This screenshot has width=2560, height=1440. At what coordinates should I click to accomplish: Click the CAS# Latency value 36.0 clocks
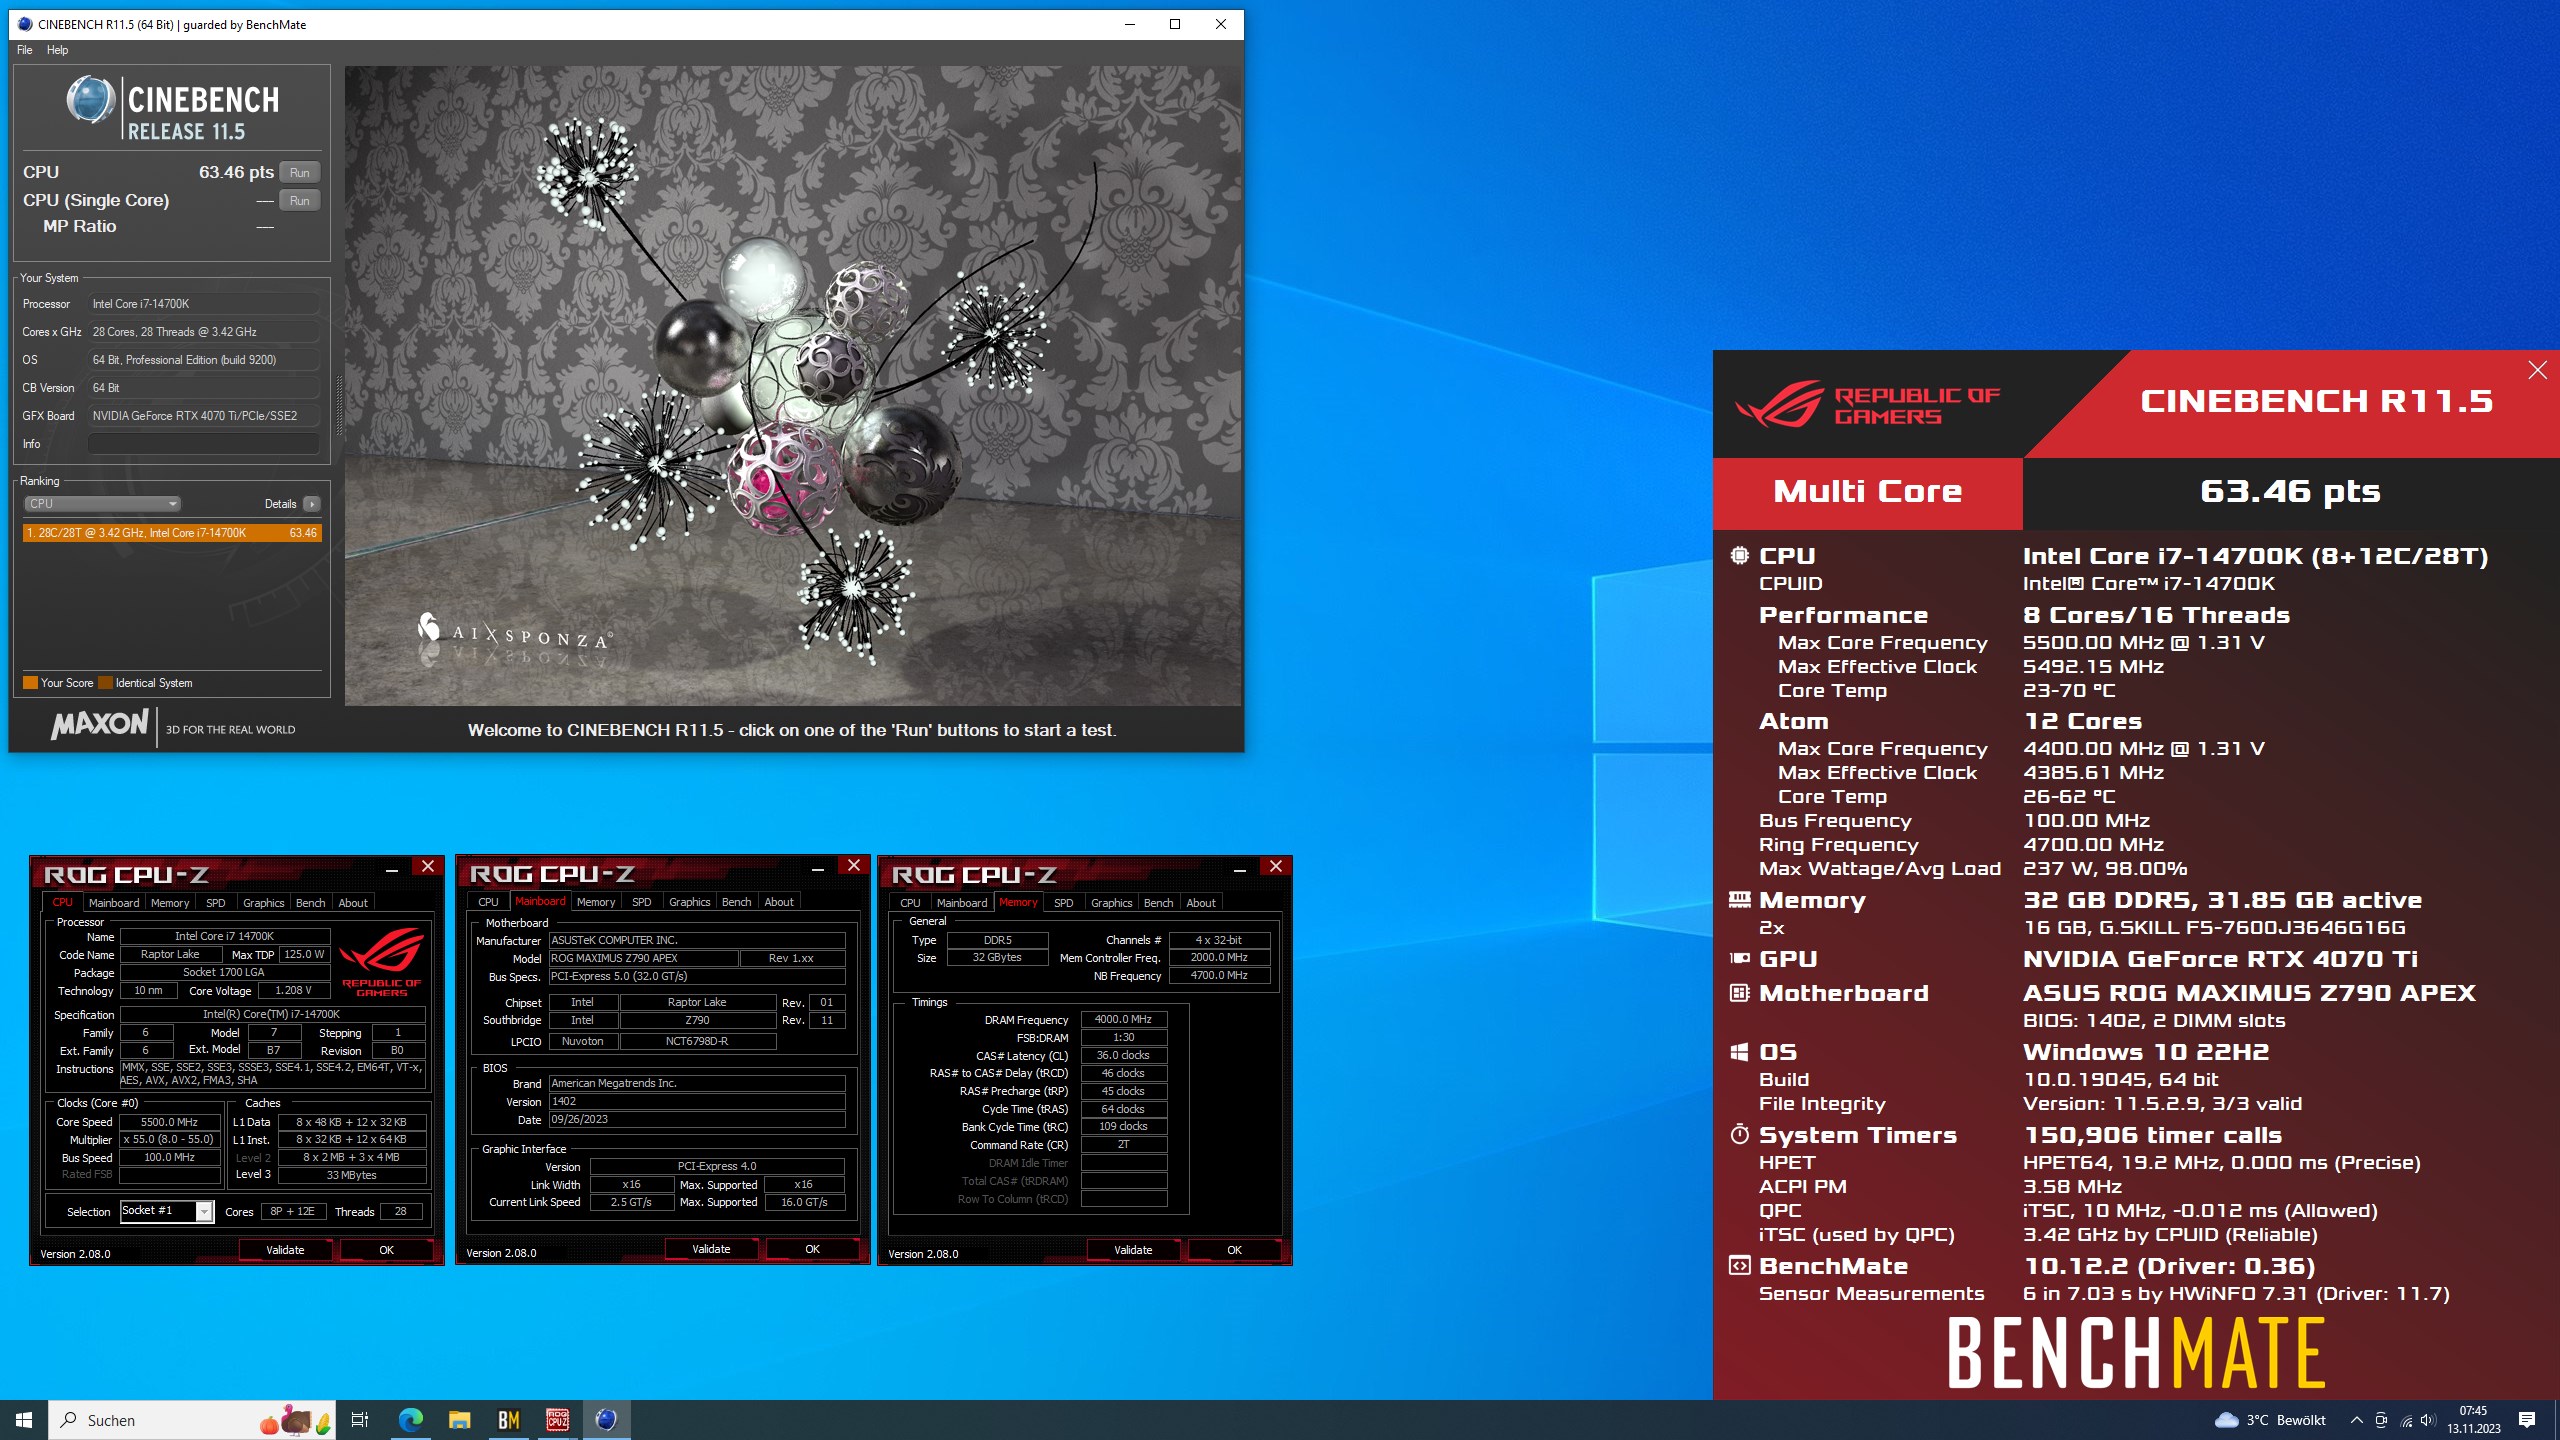[1123, 1056]
